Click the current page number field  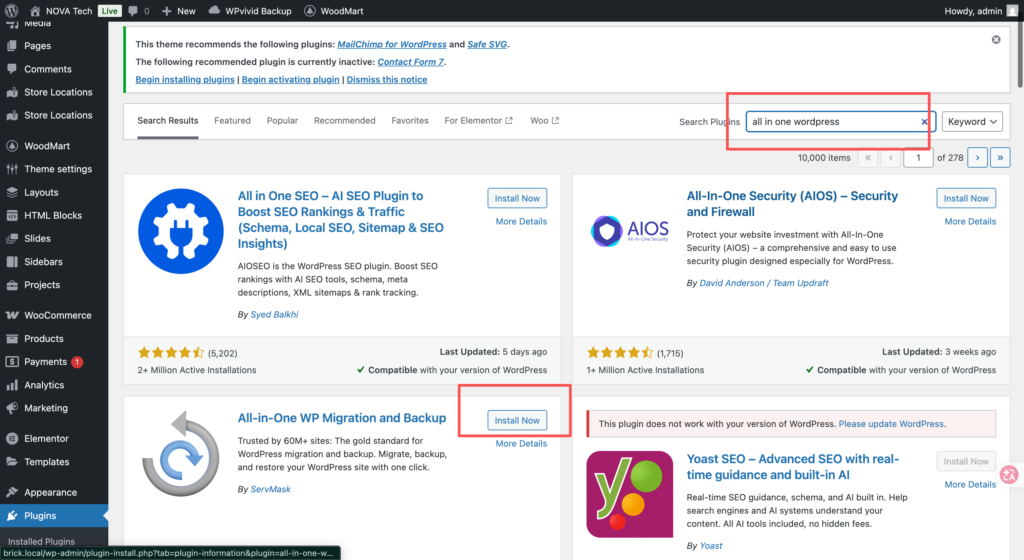click(918, 157)
